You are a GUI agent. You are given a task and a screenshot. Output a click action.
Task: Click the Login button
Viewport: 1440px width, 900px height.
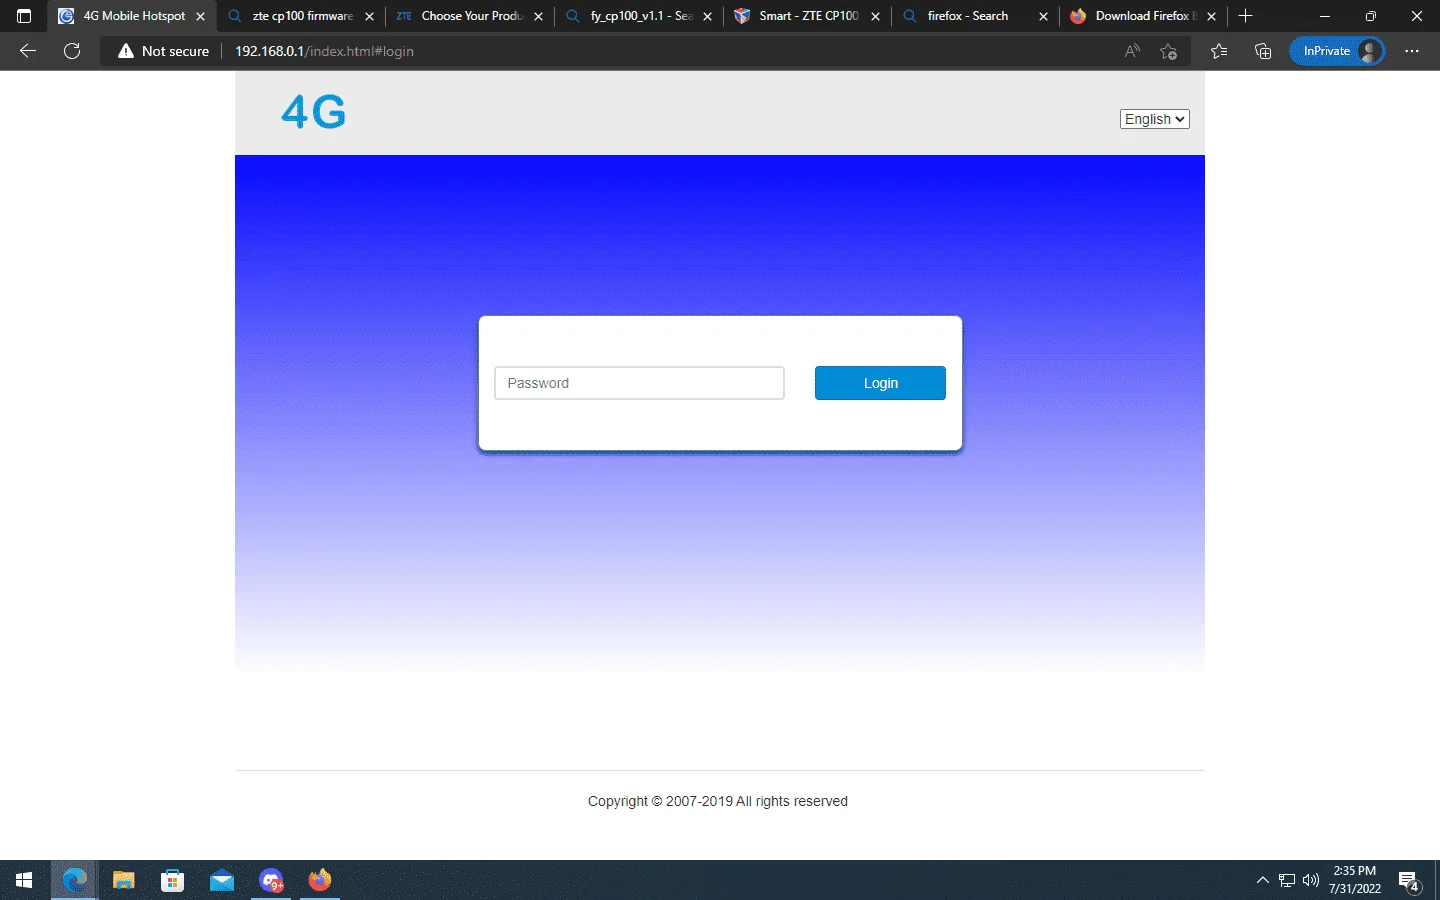(880, 383)
